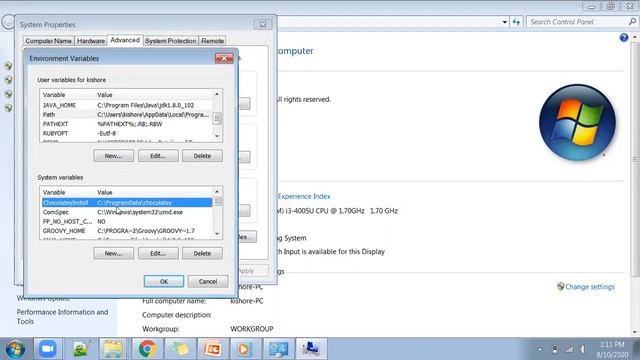This screenshot has width=640, height=360.
Task: Open the media player taskbar icon
Action: click(x=244, y=349)
